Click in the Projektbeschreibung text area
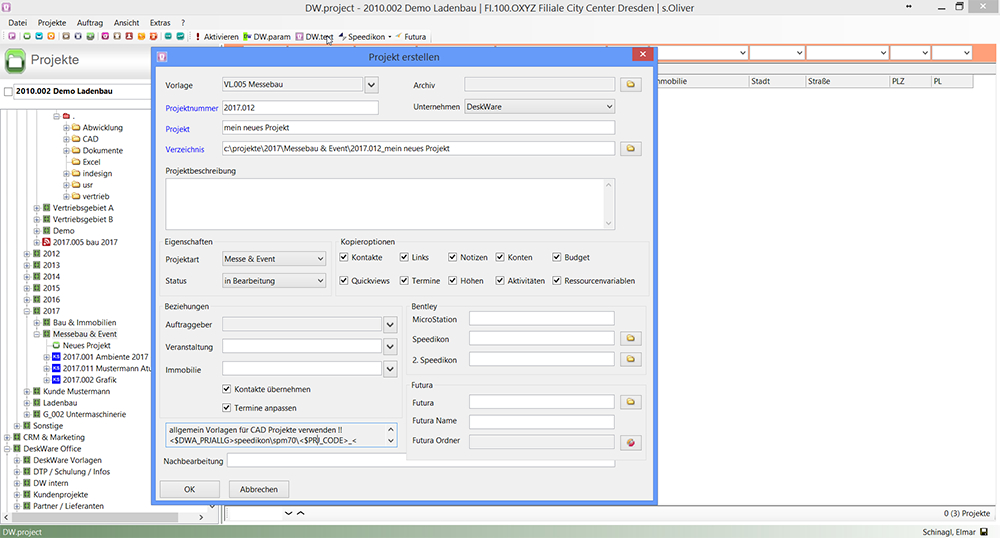The width and height of the screenshot is (1000, 538). tap(390, 204)
